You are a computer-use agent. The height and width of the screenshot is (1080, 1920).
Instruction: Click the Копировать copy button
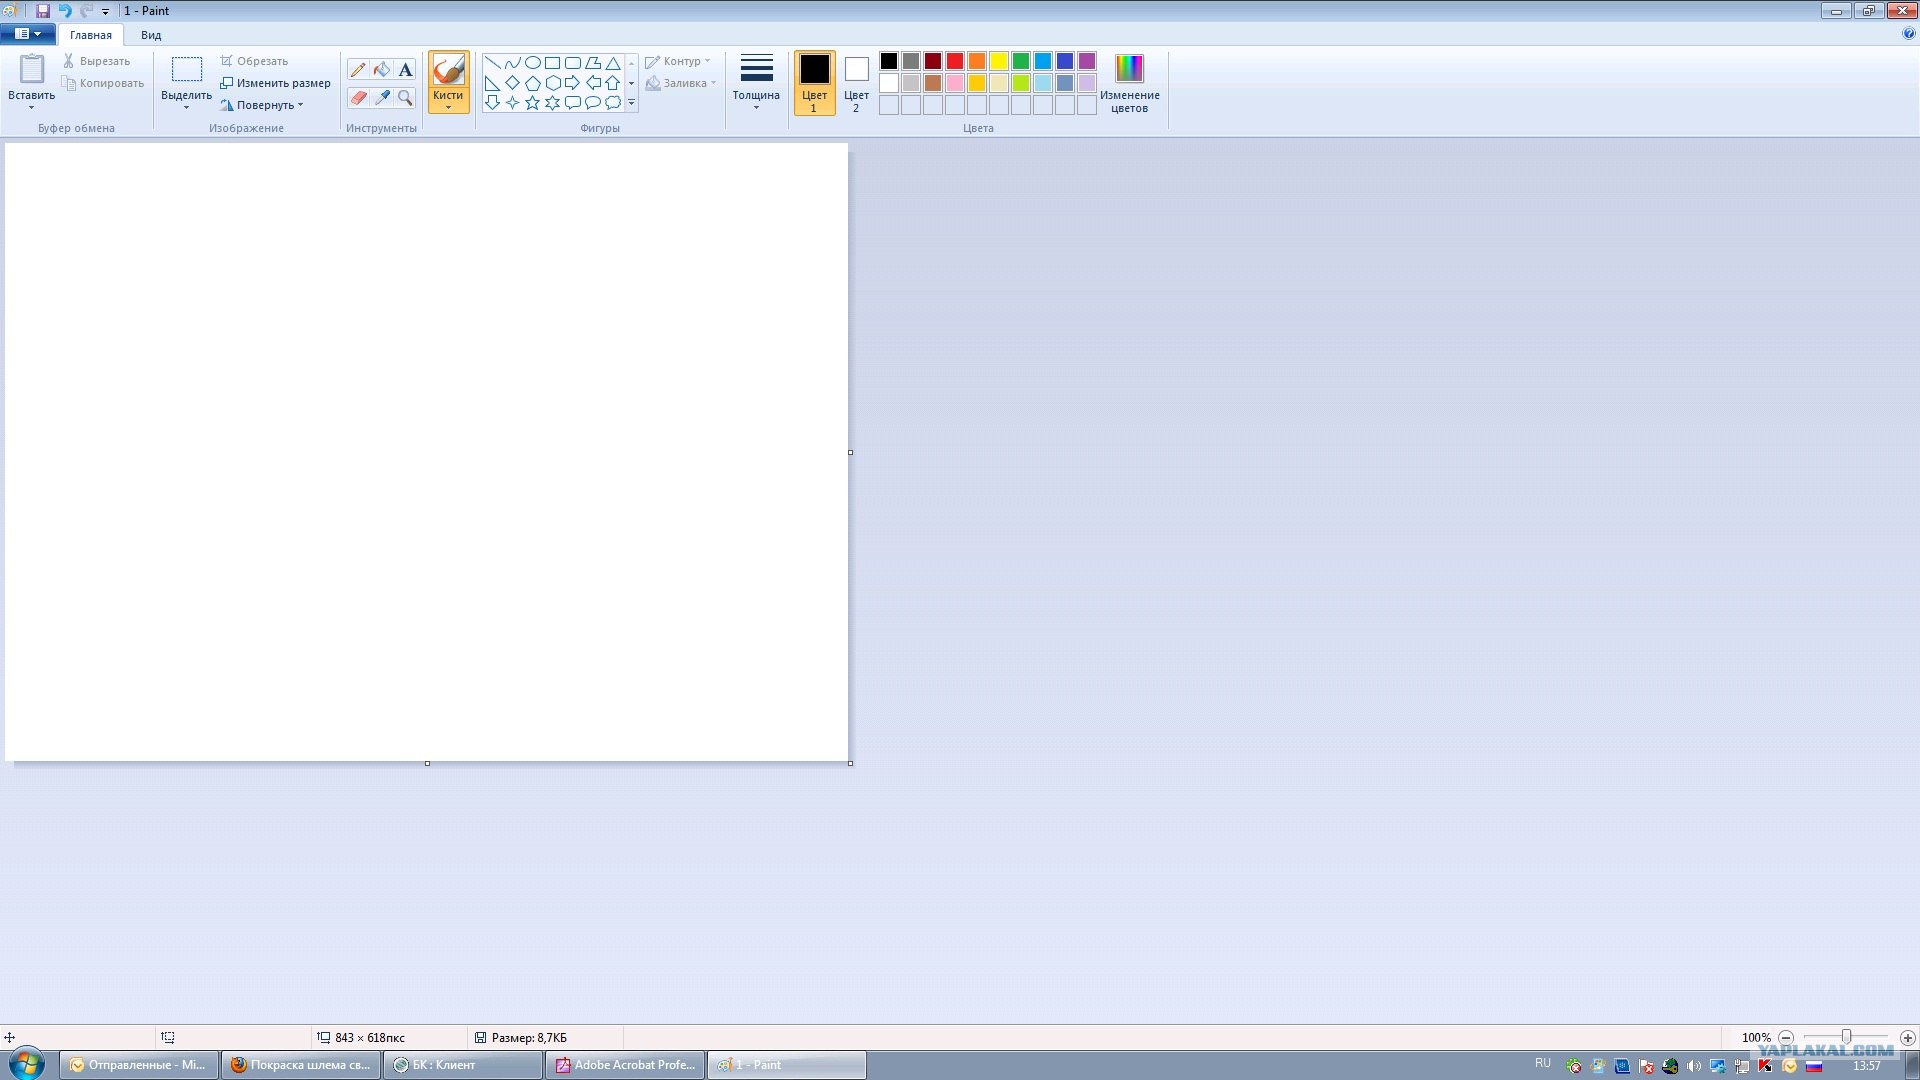point(103,83)
